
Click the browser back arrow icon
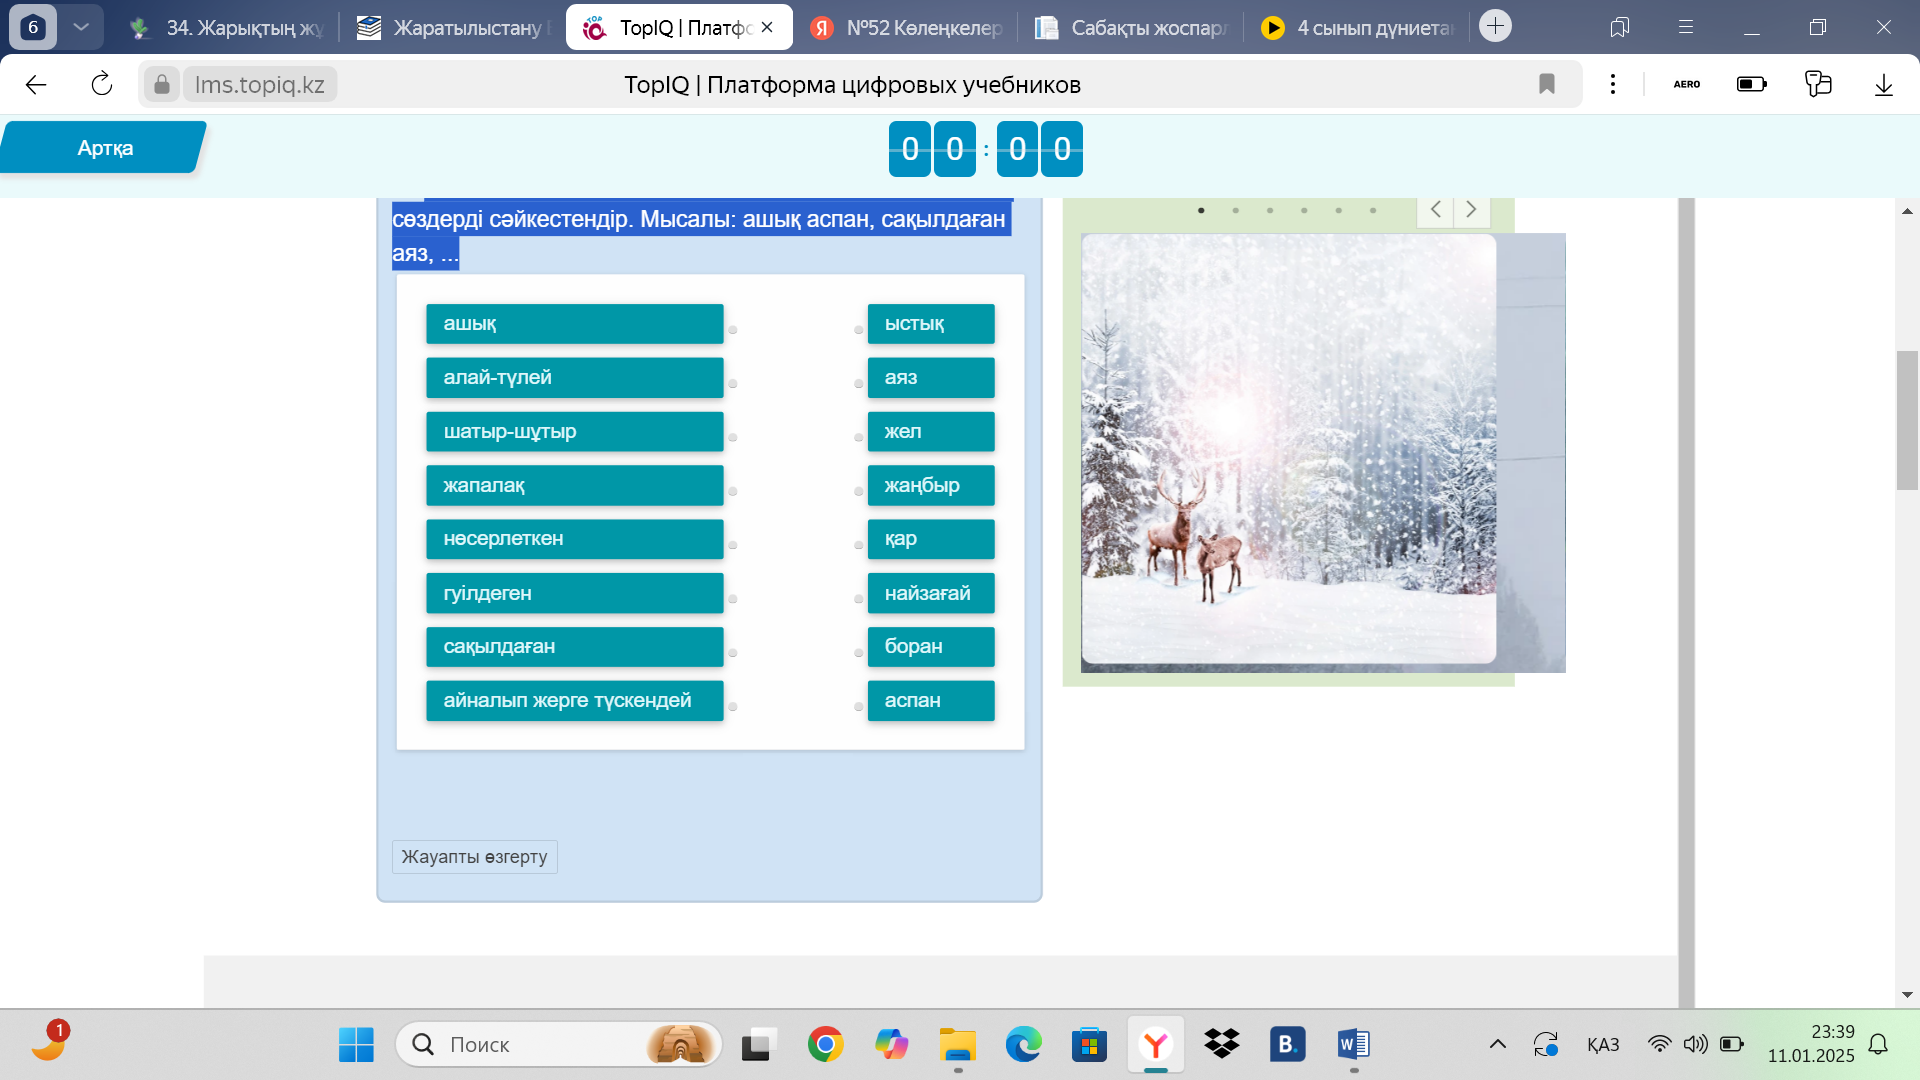(36, 85)
